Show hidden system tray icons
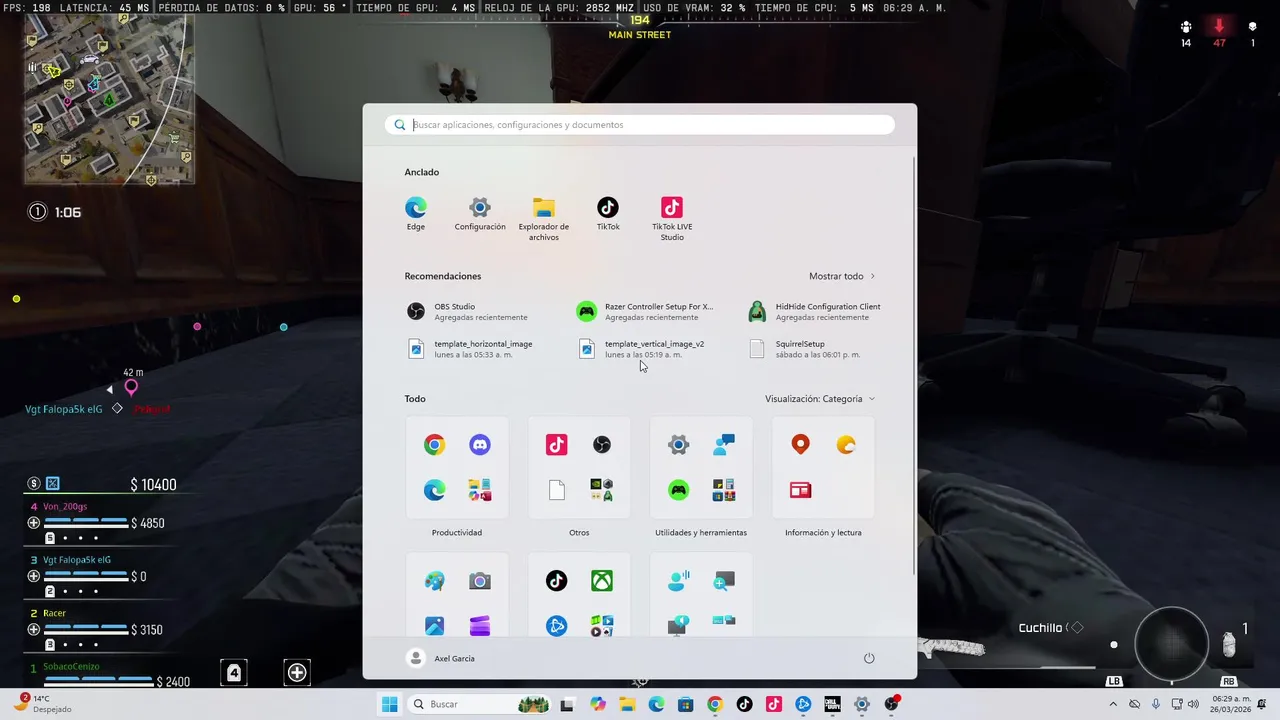Viewport: 1280px width, 720px height. 1113,704
